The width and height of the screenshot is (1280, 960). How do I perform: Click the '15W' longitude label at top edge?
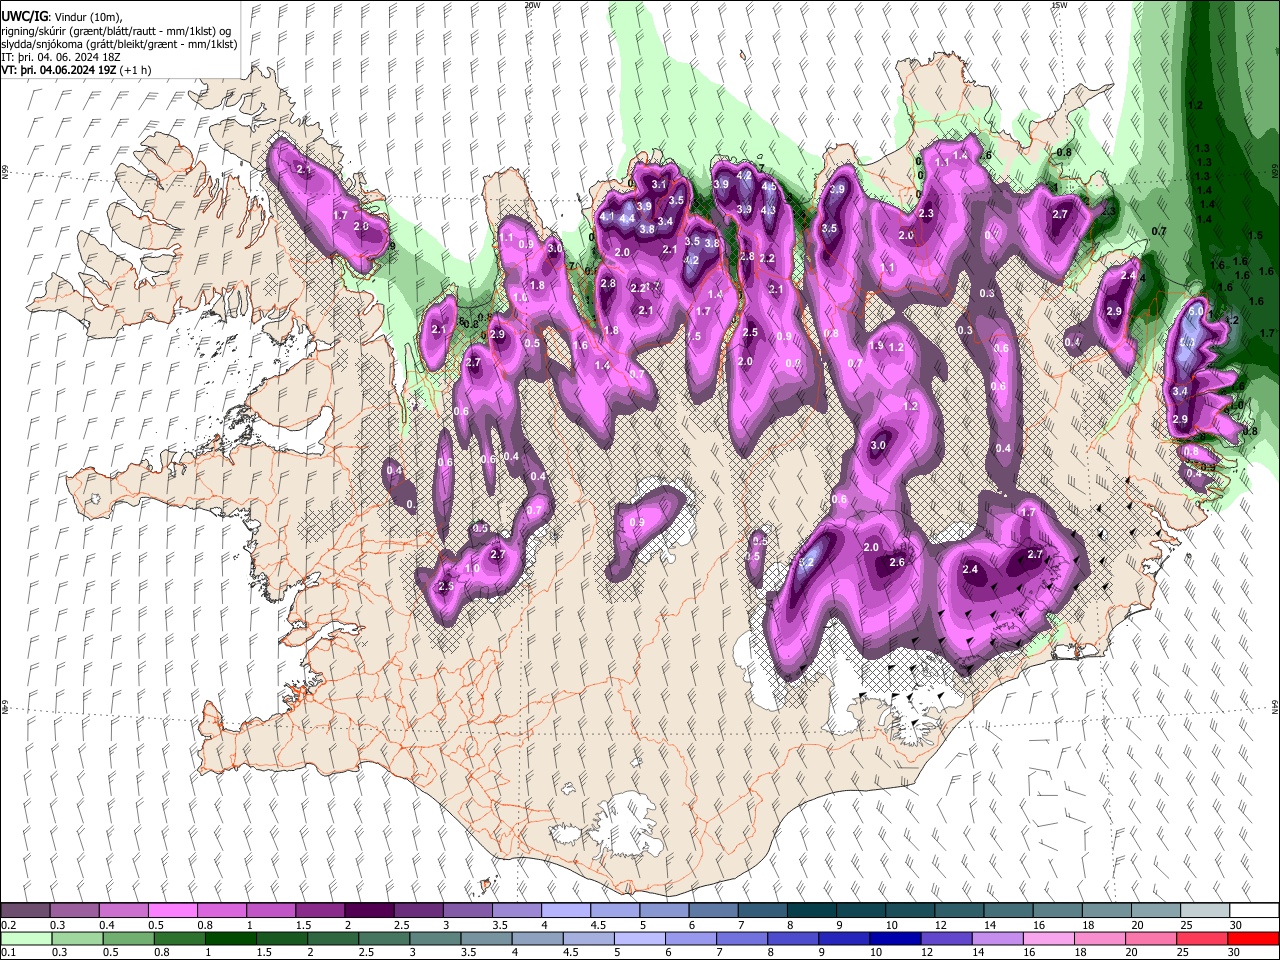pos(1058,5)
